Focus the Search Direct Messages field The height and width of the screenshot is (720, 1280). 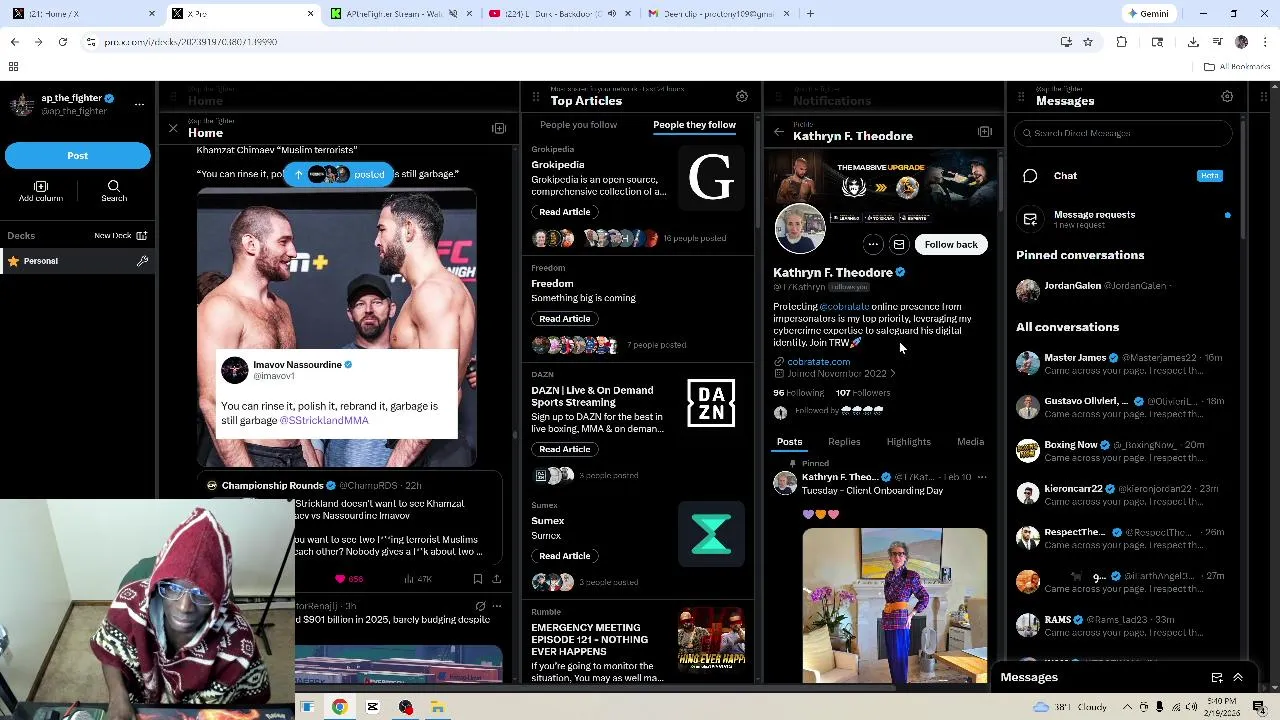(1124, 133)
